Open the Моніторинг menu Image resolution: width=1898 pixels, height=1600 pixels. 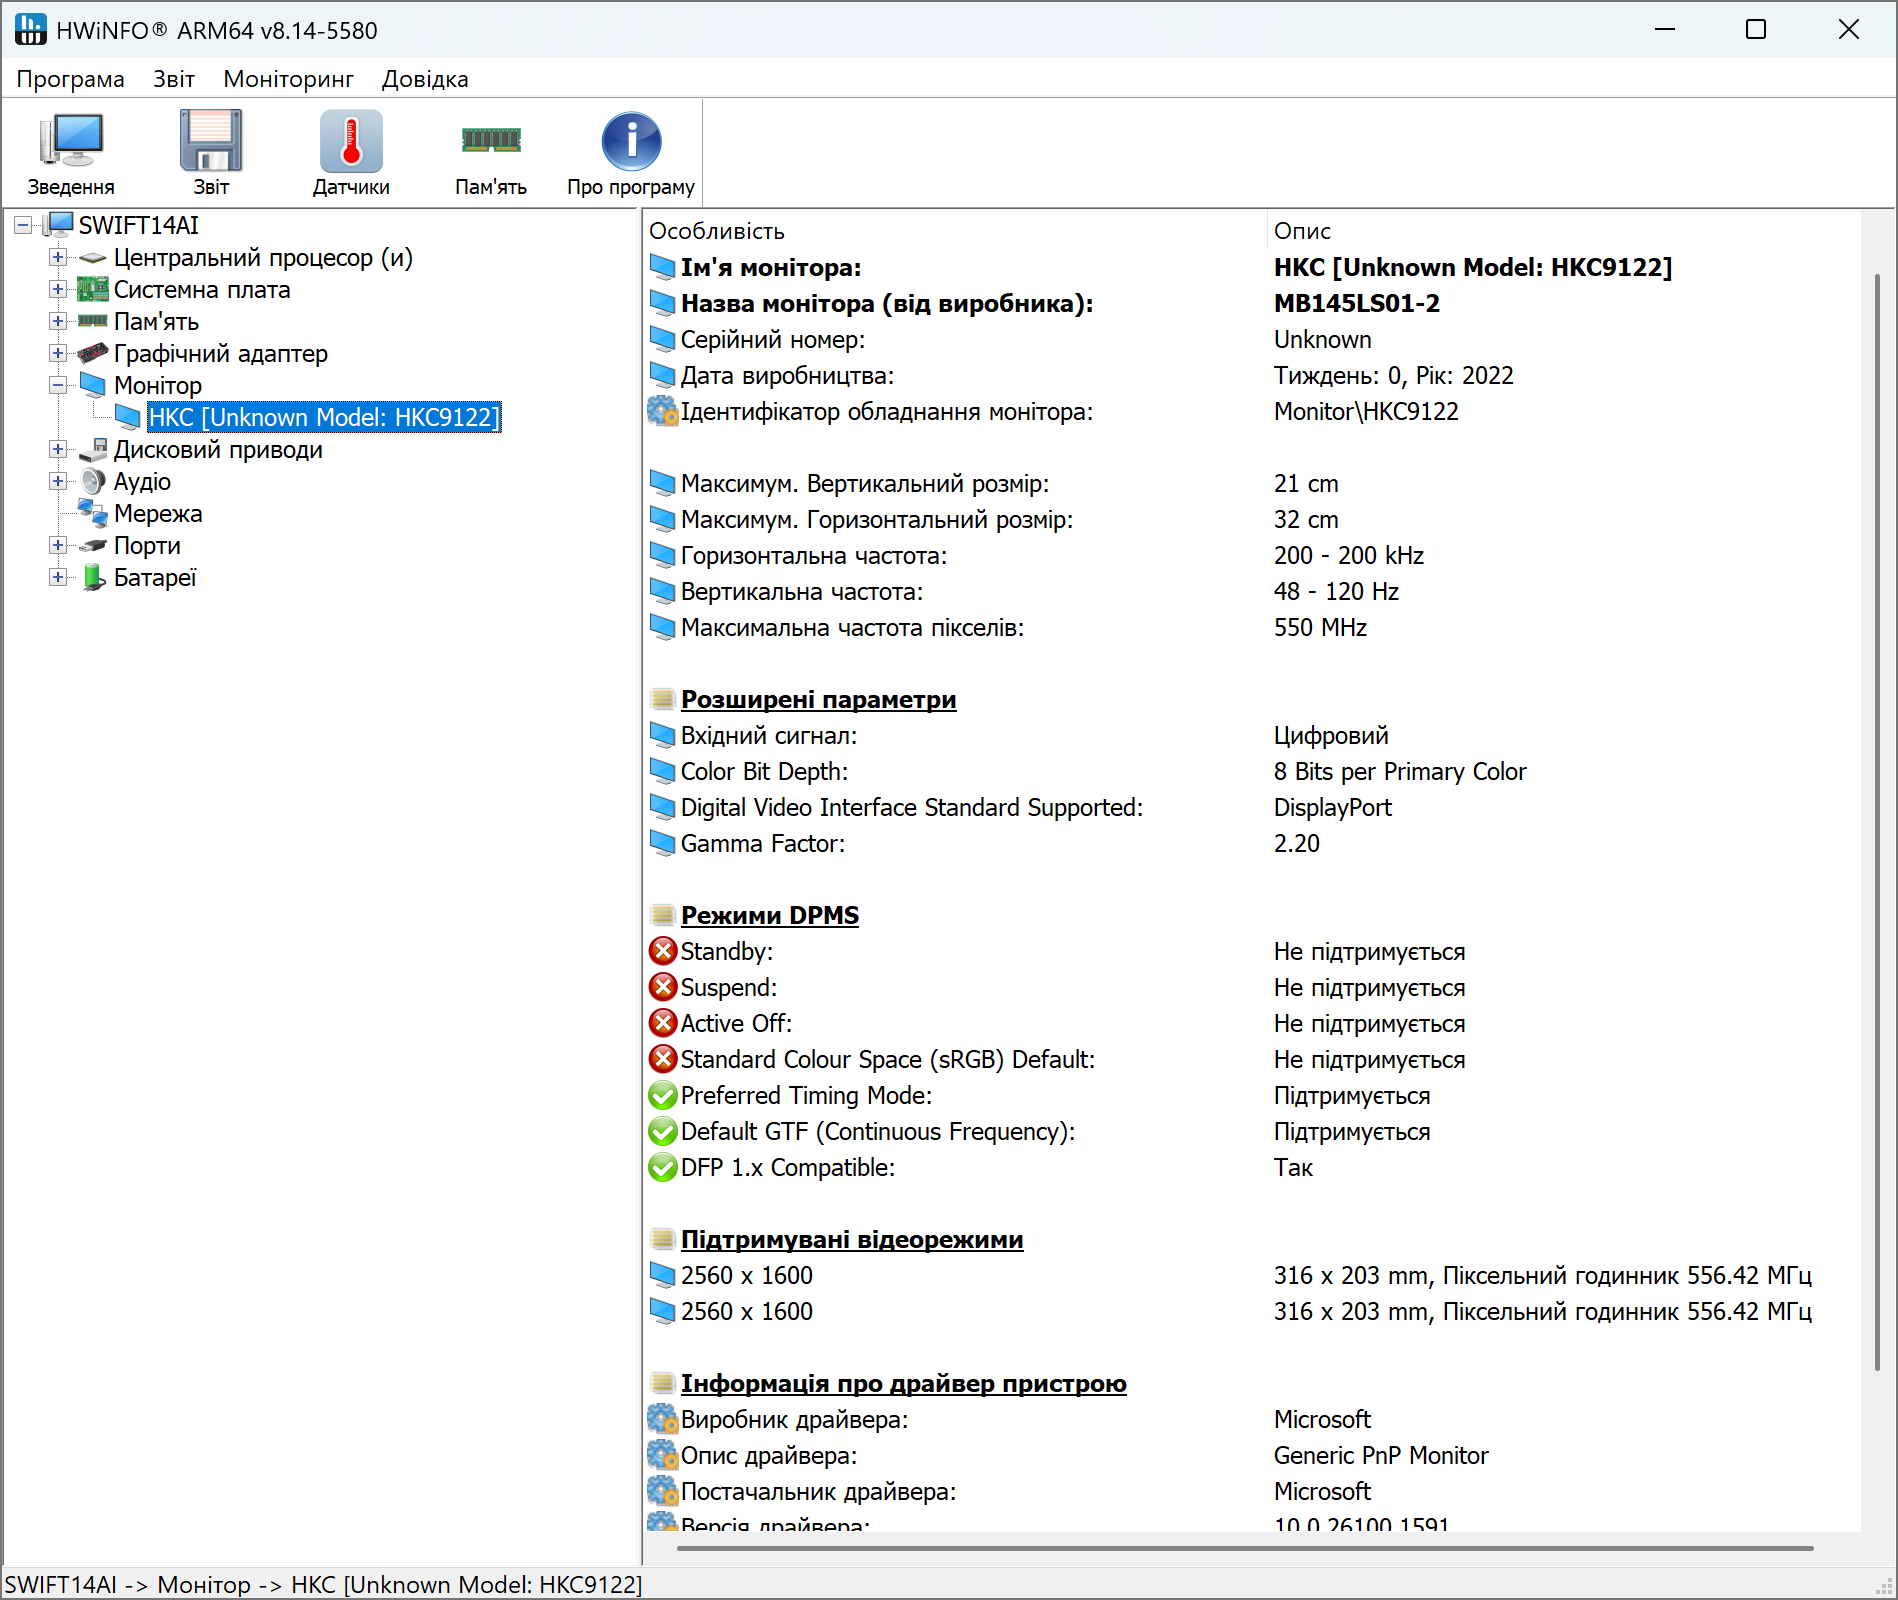[288, 79]
